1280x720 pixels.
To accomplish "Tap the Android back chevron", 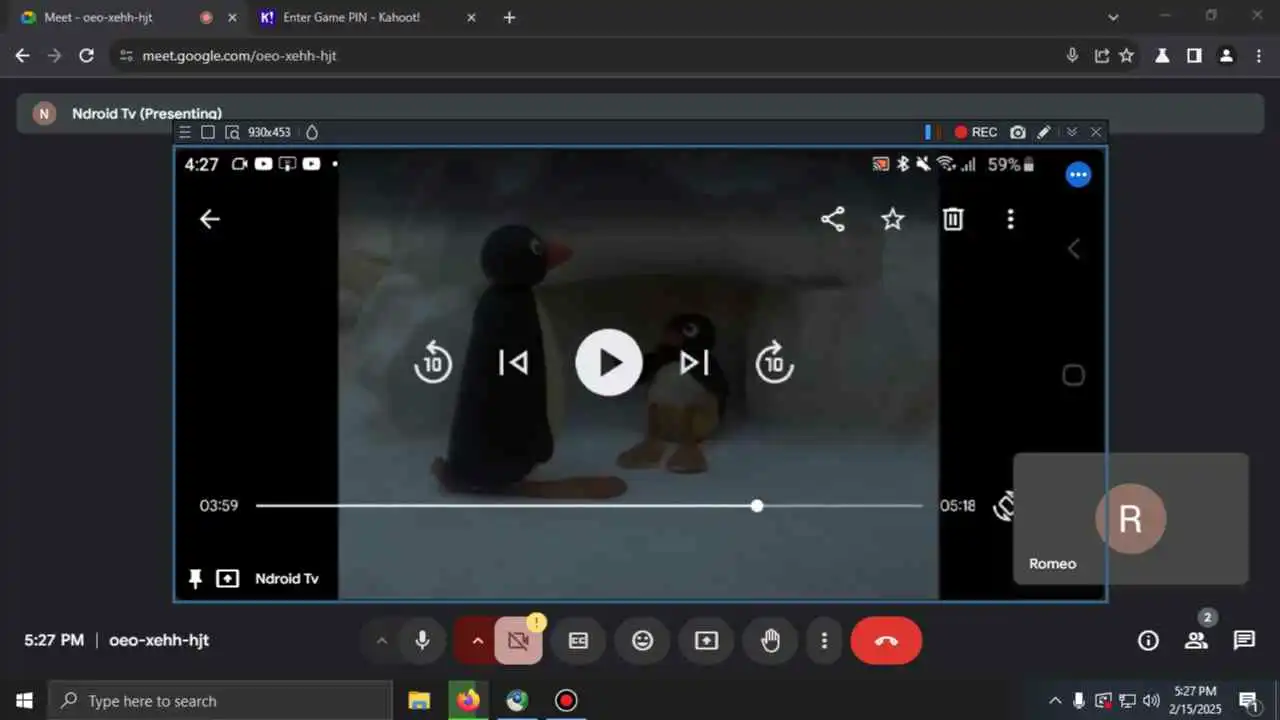I will [1074, 249].
